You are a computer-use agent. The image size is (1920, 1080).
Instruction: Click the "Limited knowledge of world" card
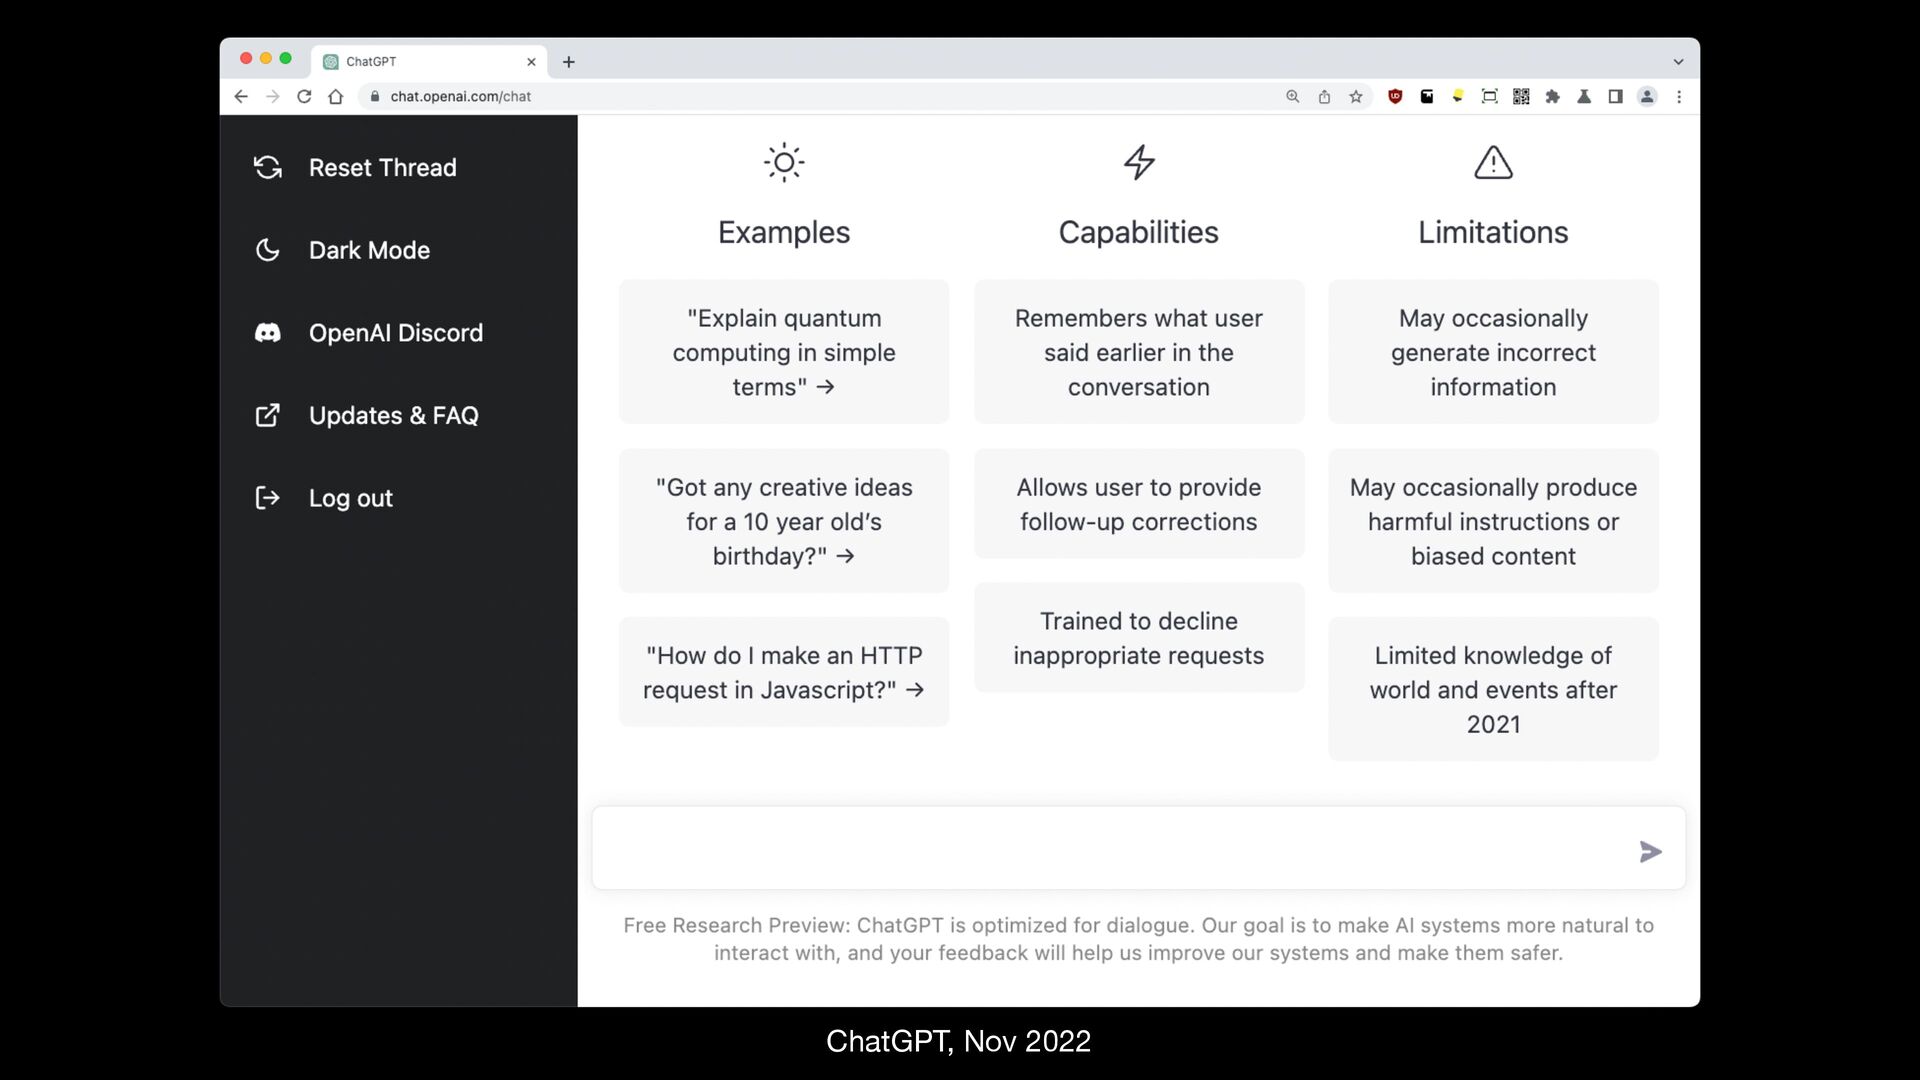pyautogui.click(x=1493, y=689)
